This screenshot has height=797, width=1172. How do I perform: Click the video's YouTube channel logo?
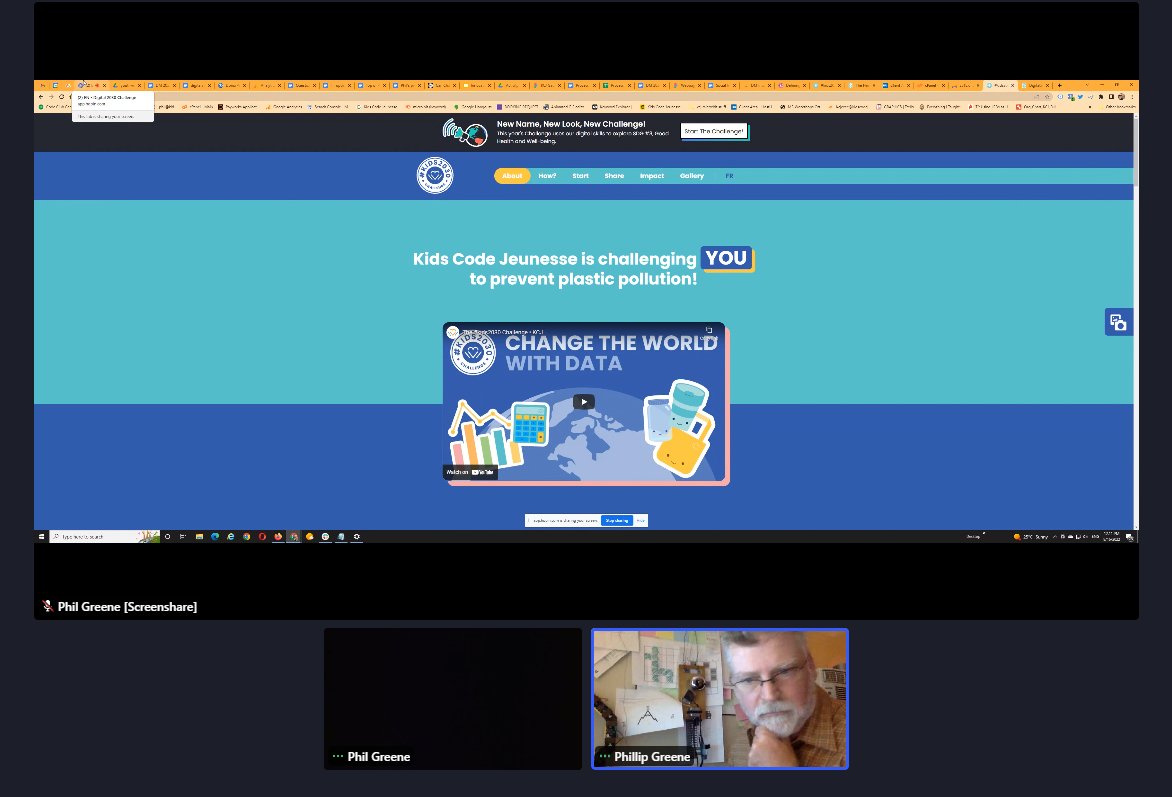pos(452,332)
